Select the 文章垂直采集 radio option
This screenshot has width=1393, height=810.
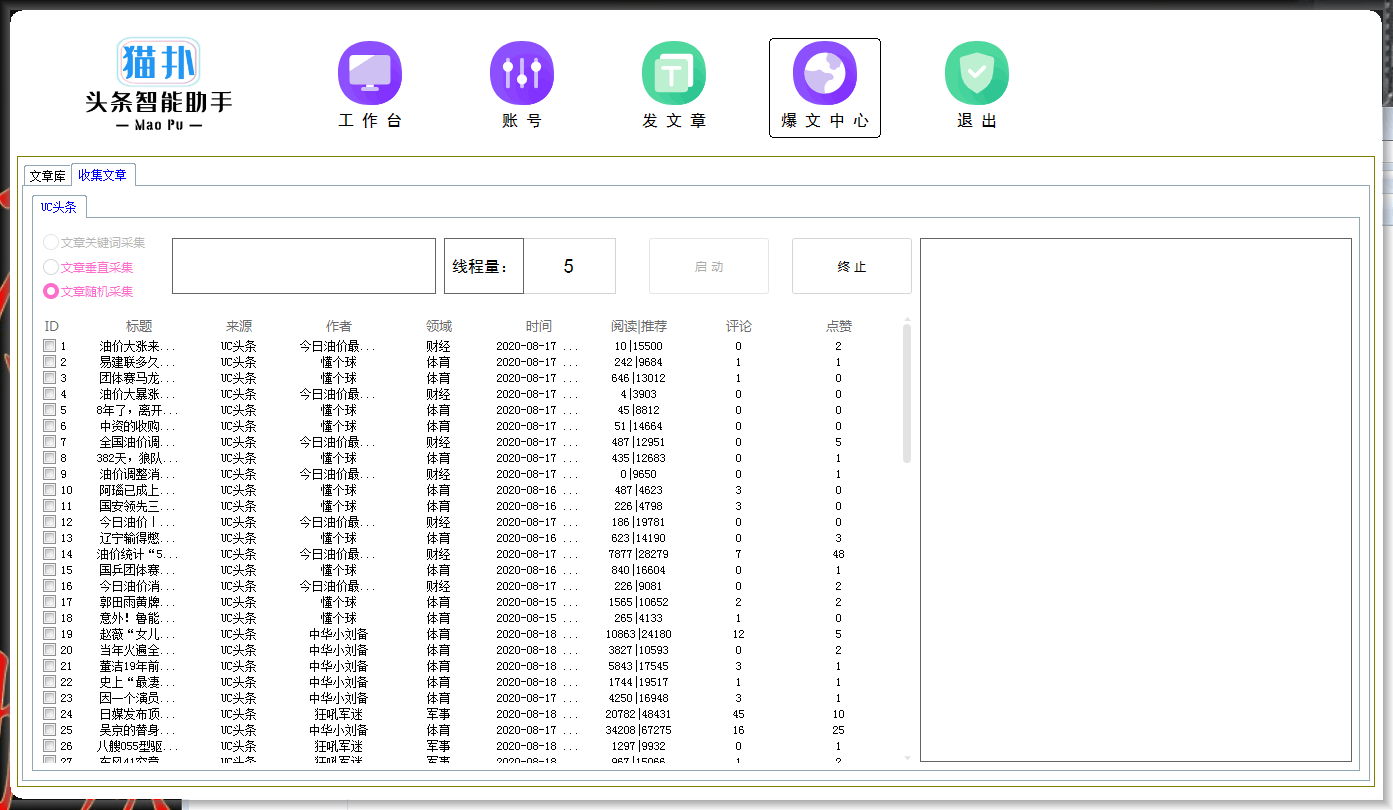(x=51, y=267)
